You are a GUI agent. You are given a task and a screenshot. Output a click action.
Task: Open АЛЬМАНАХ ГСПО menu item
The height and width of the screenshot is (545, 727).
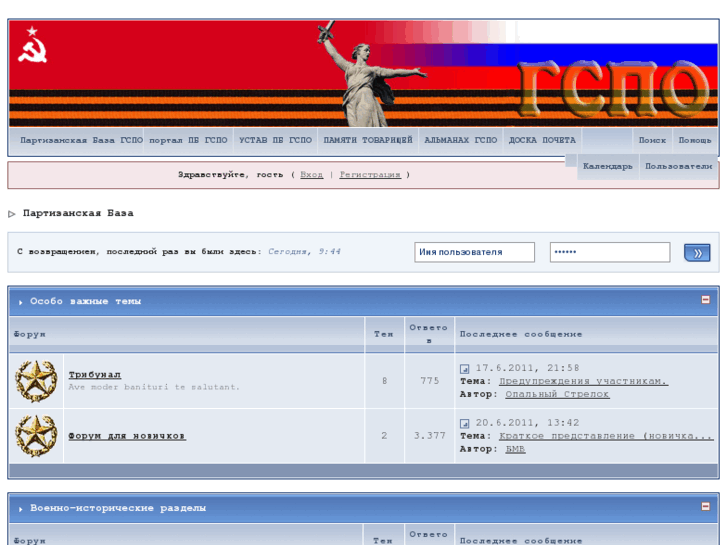[460, 140]
